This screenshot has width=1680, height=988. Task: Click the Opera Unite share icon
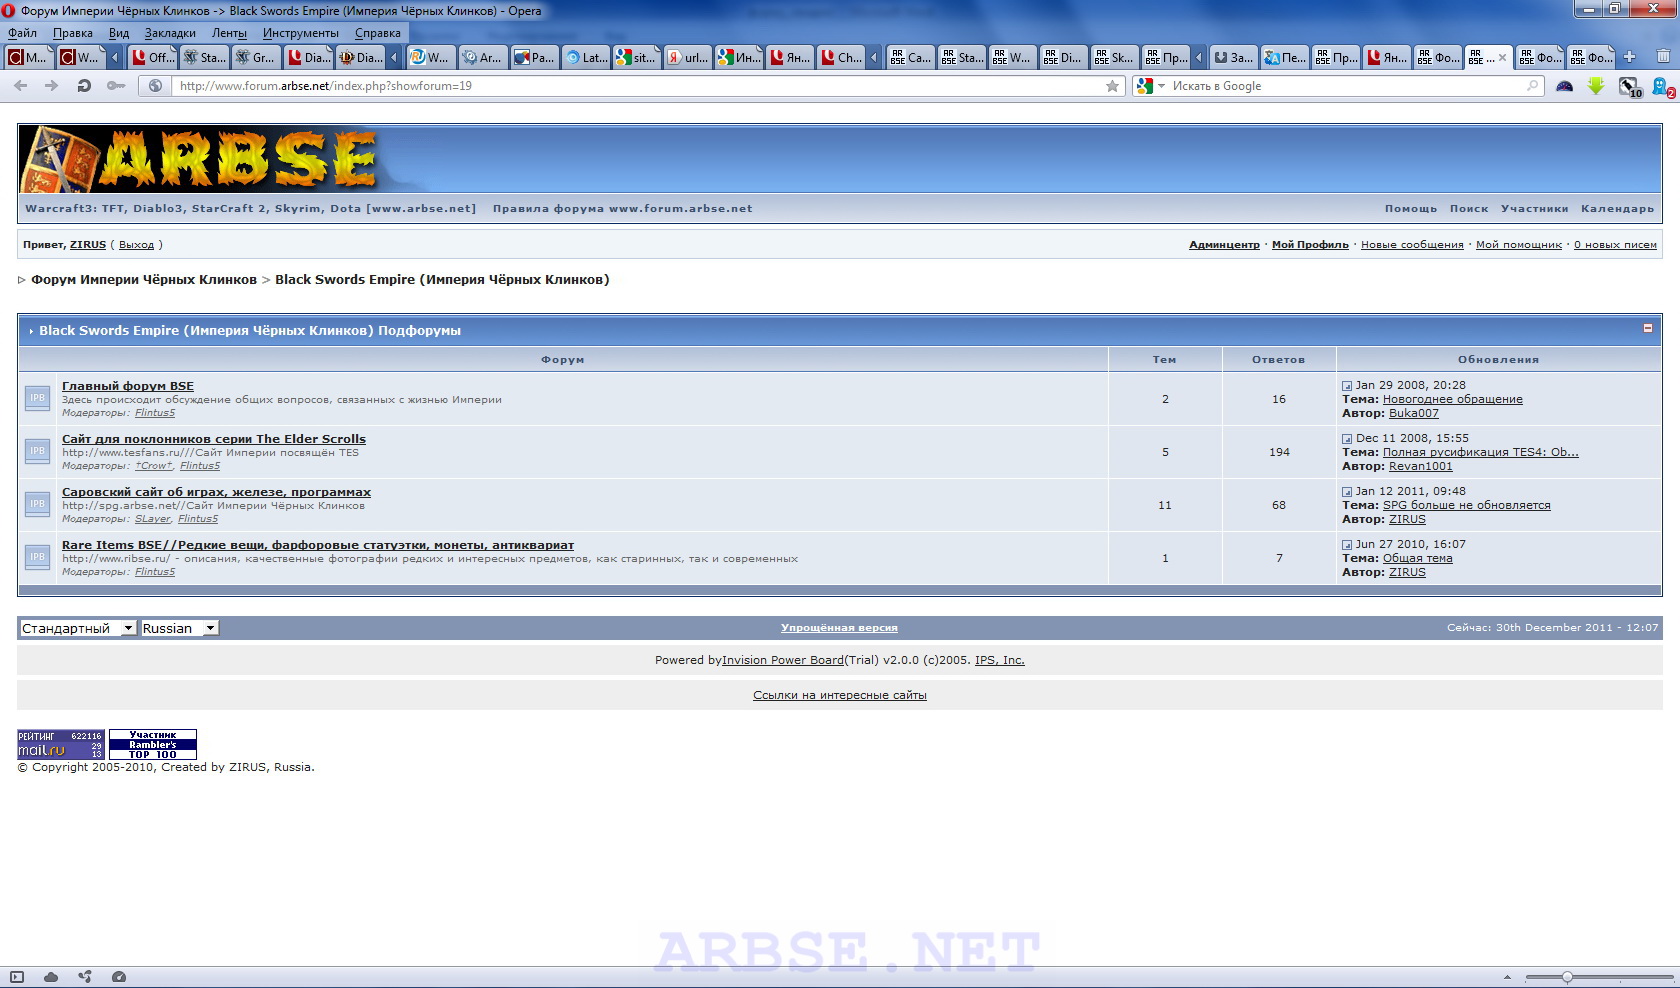[85, 977]
